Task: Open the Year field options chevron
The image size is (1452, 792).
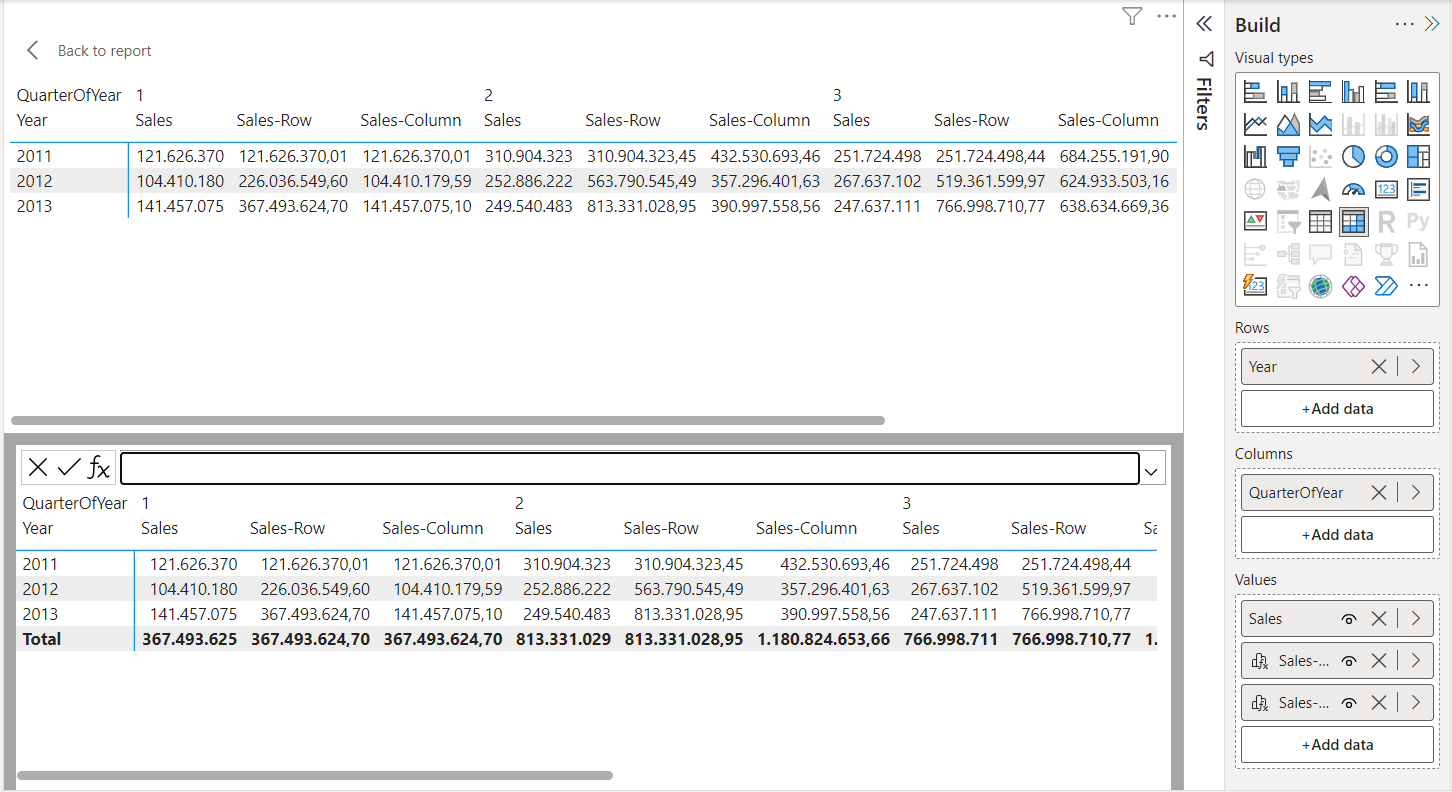Action: point(1415,367)
